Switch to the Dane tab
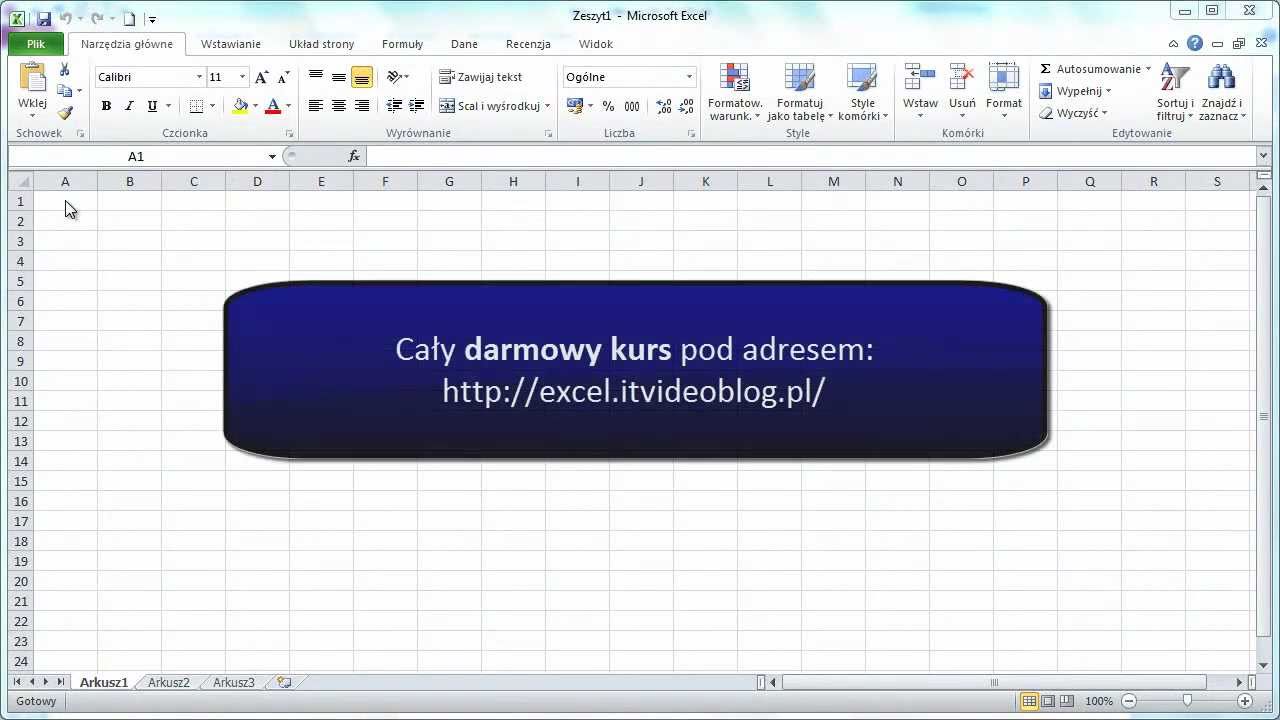1280x720 pixels. pyautogui.click(x=464, y=44)
